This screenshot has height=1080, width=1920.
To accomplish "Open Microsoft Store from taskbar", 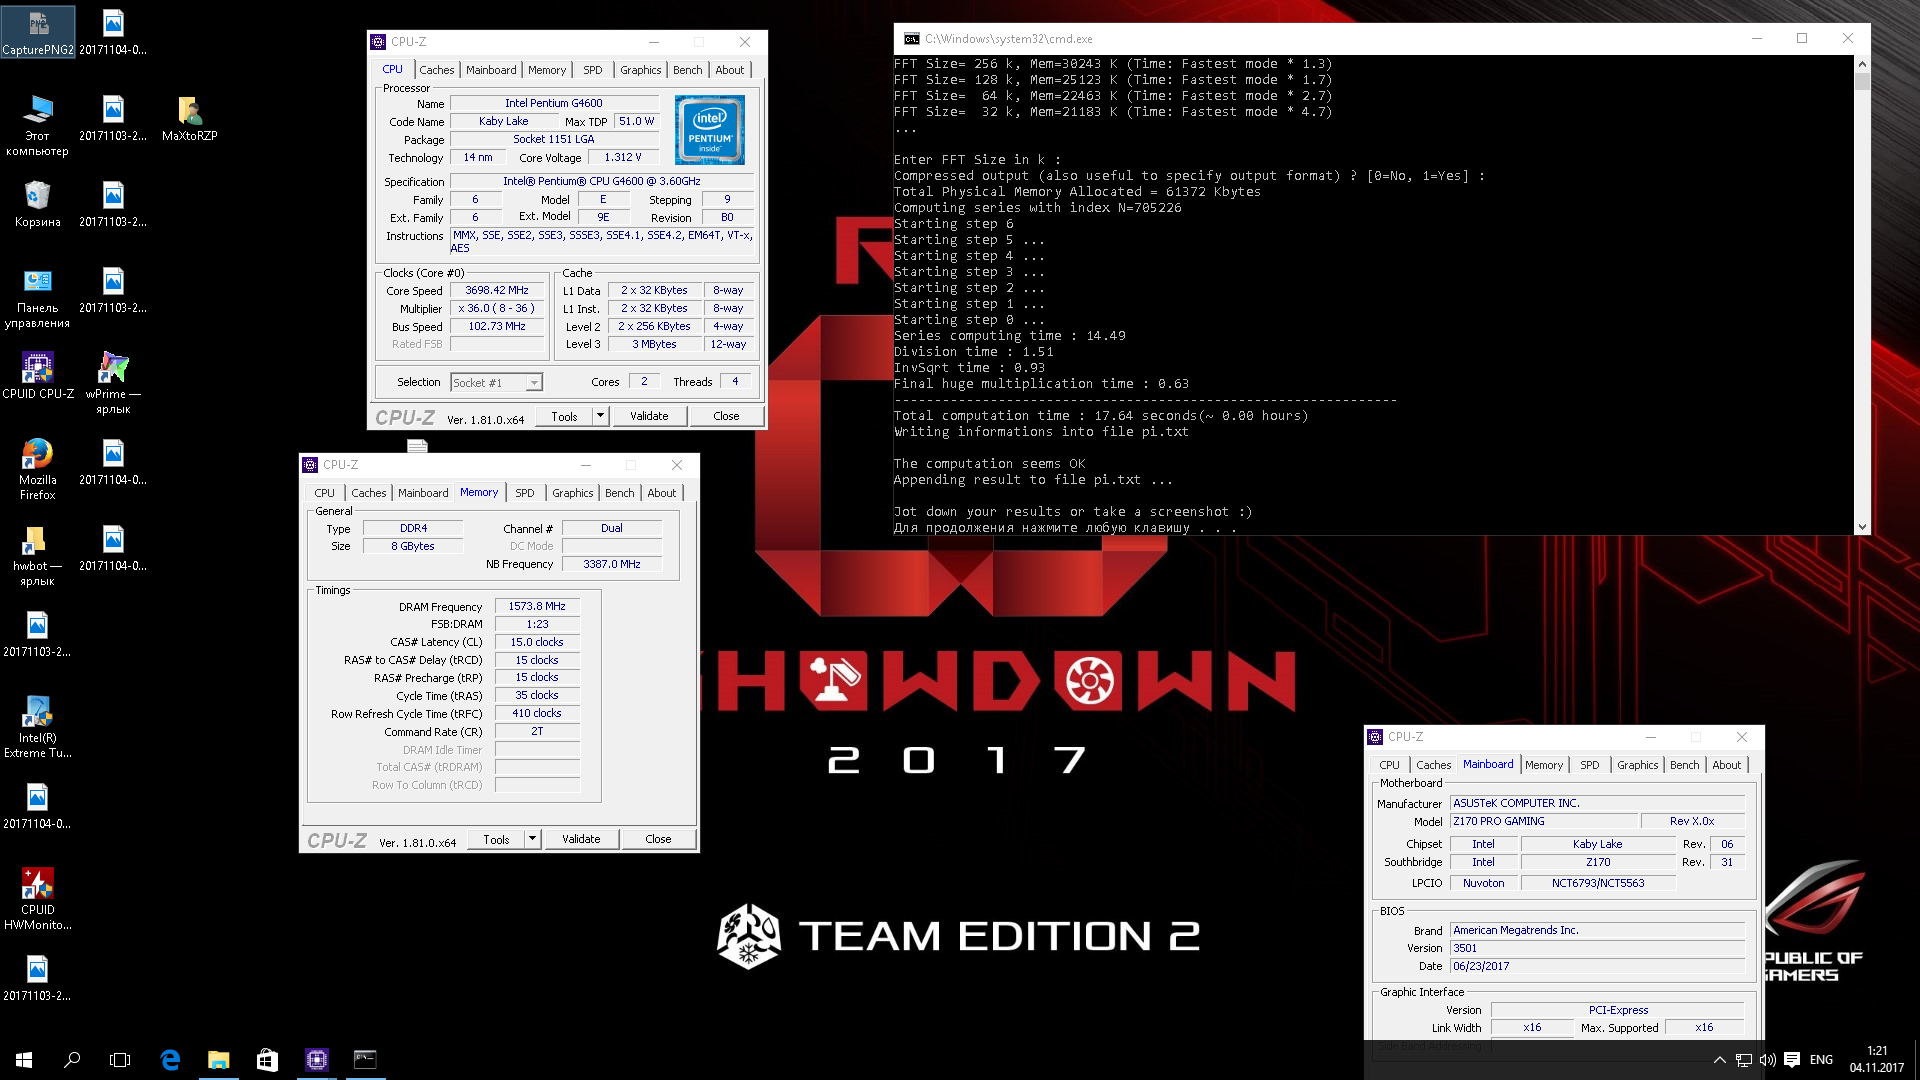I will tap(267, 1059).
